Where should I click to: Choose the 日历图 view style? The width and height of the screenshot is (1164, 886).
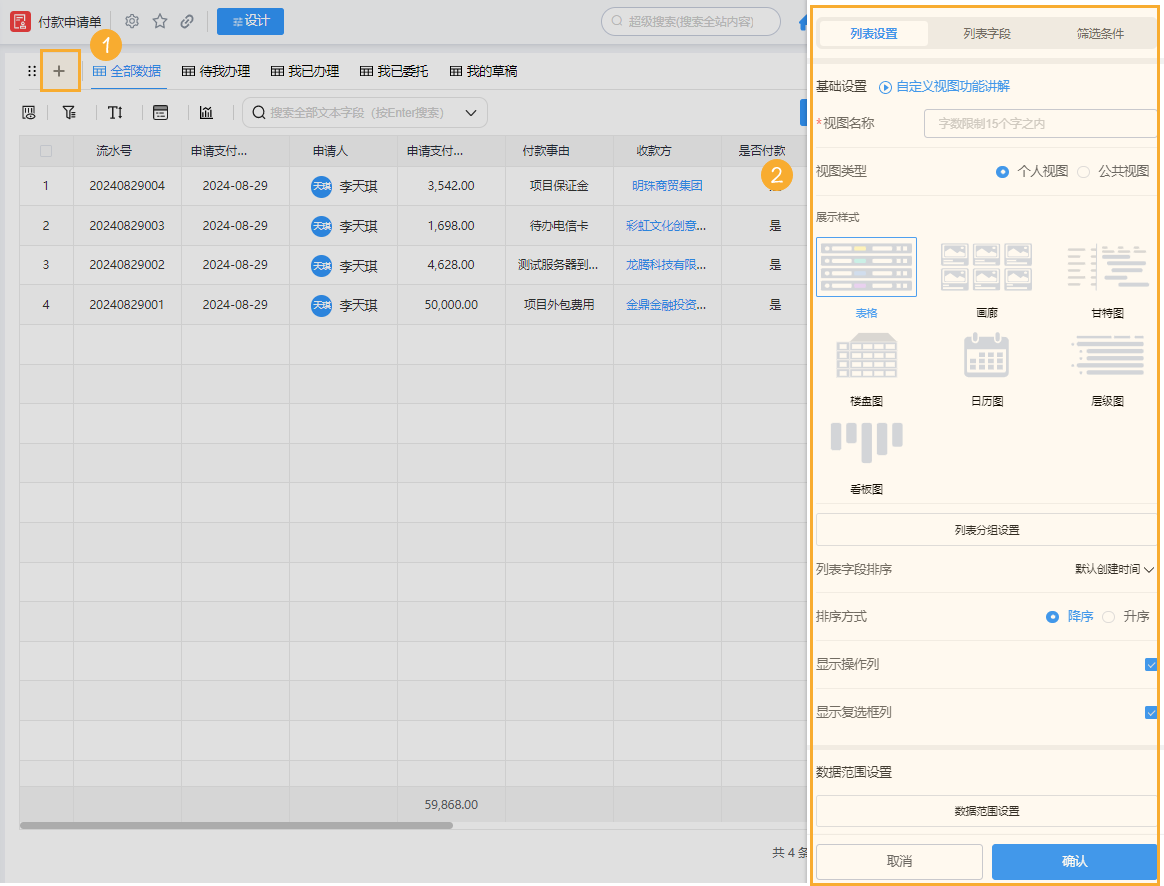(x=985, y=355)
